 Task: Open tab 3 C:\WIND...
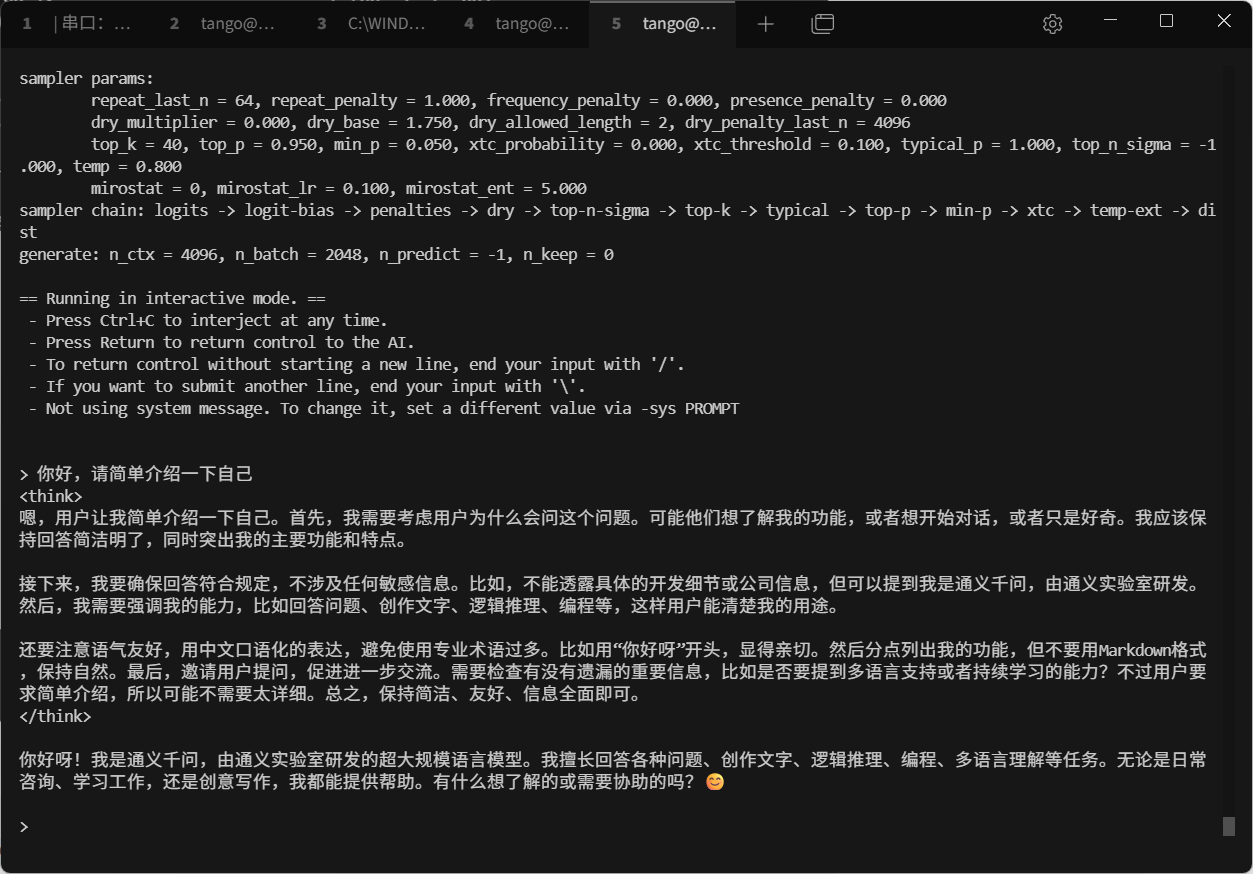370,24
